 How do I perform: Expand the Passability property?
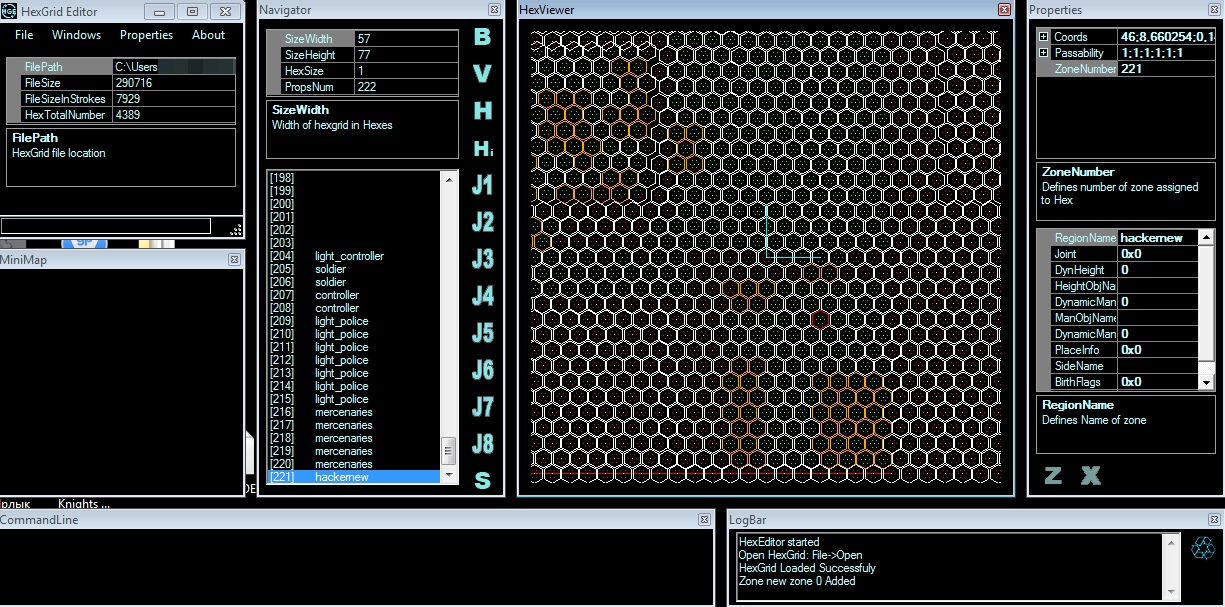pos(1044,53)
